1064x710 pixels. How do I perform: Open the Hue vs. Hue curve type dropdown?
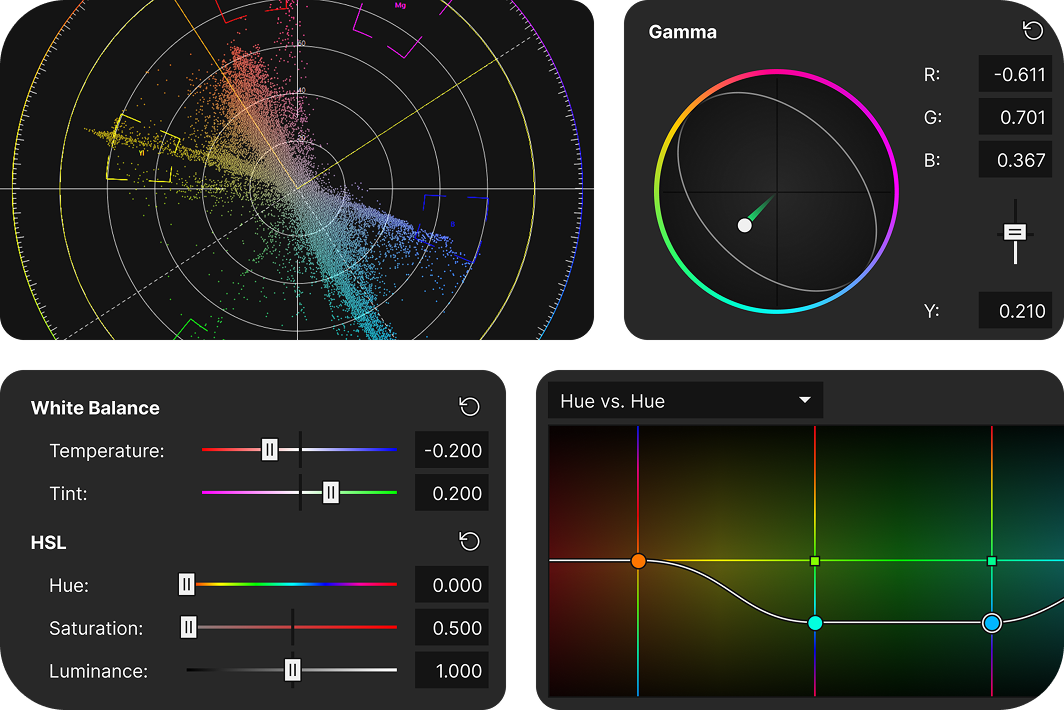(x=685, y=400)
